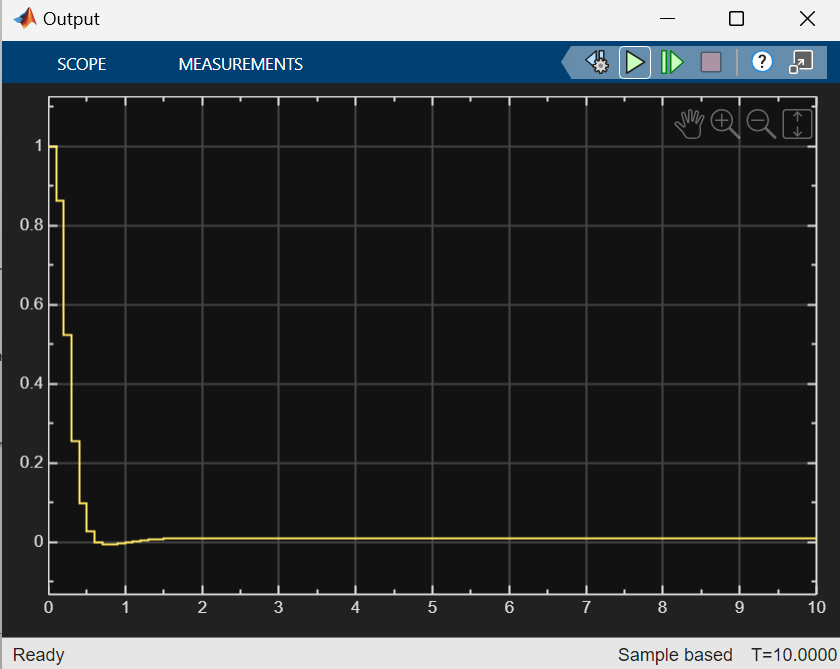Image resolution: width=840 pixels, height=669 pixels.
Task: Run the simulation with the Run icon
Action: click(x=634, y=61)
